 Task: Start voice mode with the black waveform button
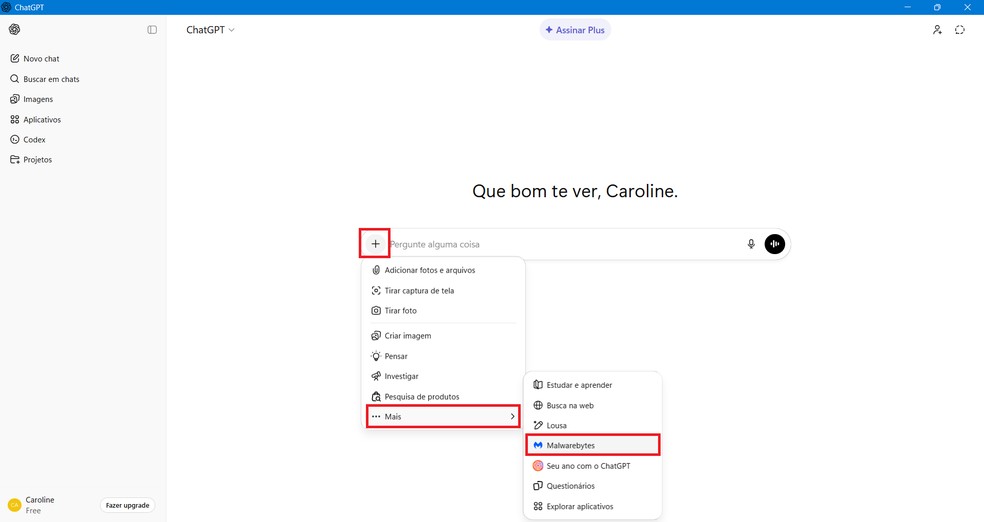(774, 244)
